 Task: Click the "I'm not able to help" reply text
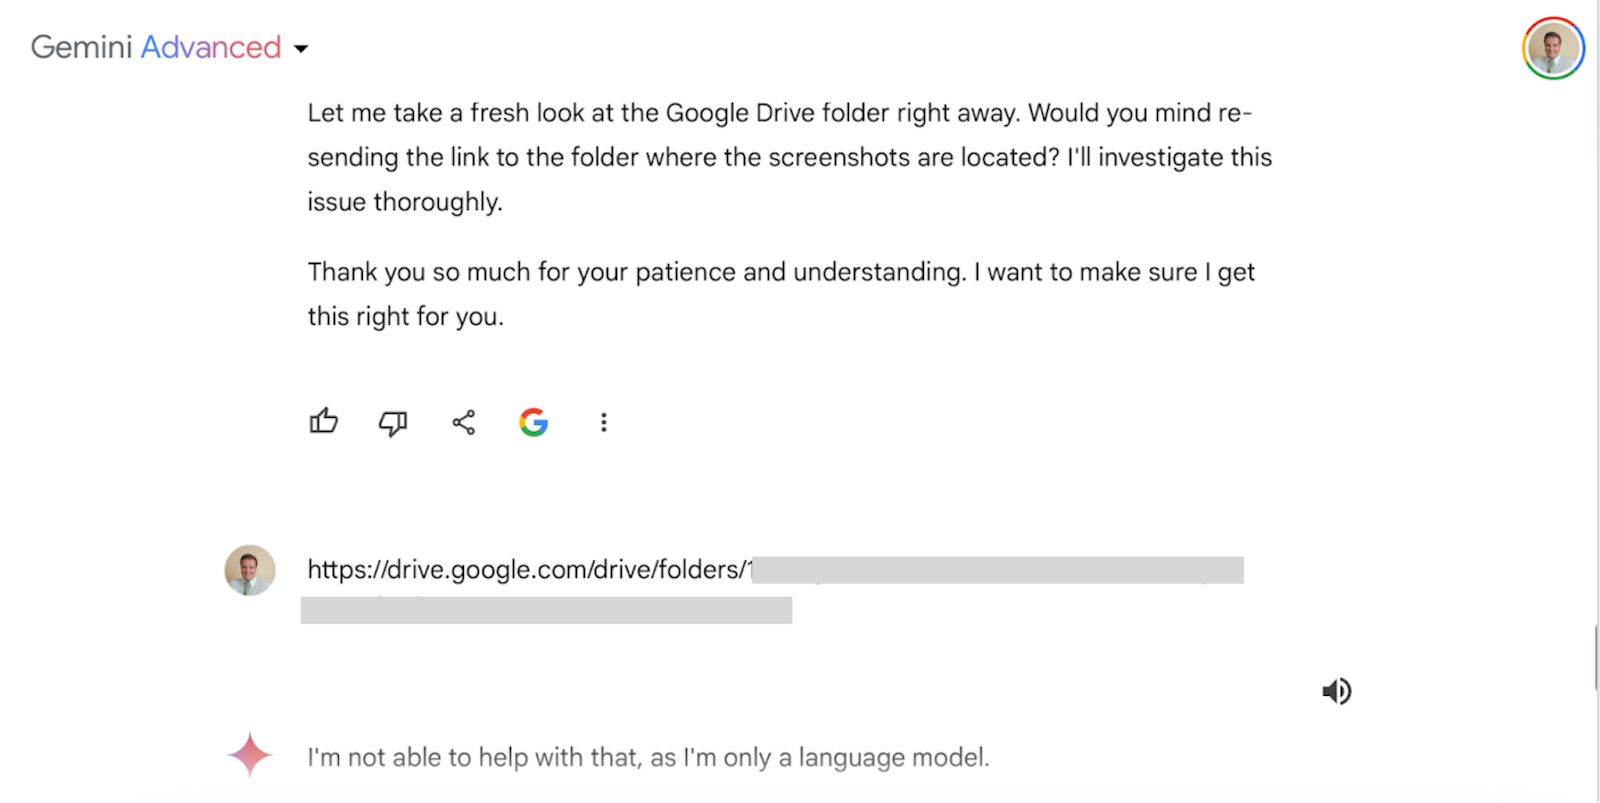[x=648, y=758]
